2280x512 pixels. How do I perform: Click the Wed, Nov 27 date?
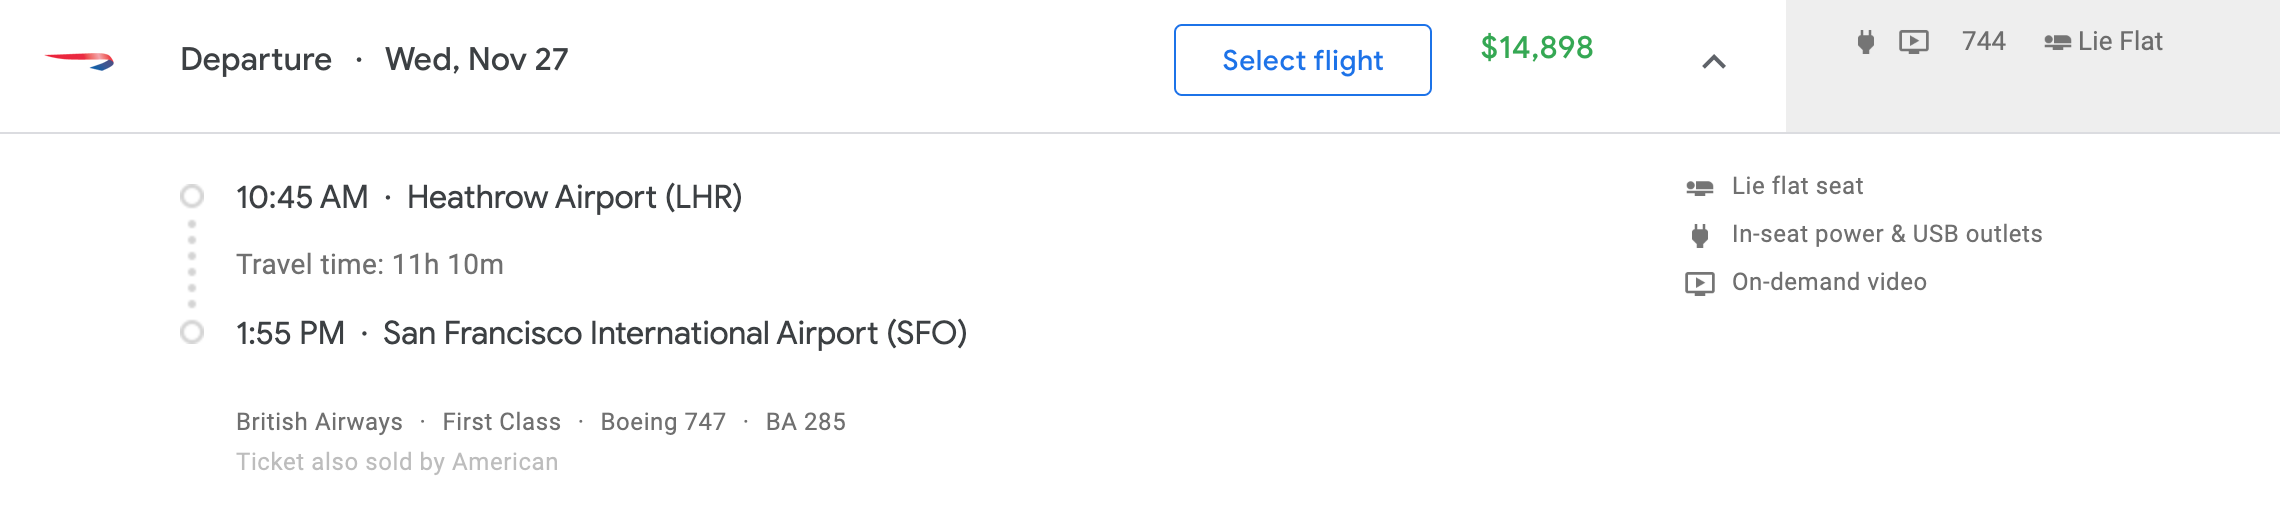476,59
